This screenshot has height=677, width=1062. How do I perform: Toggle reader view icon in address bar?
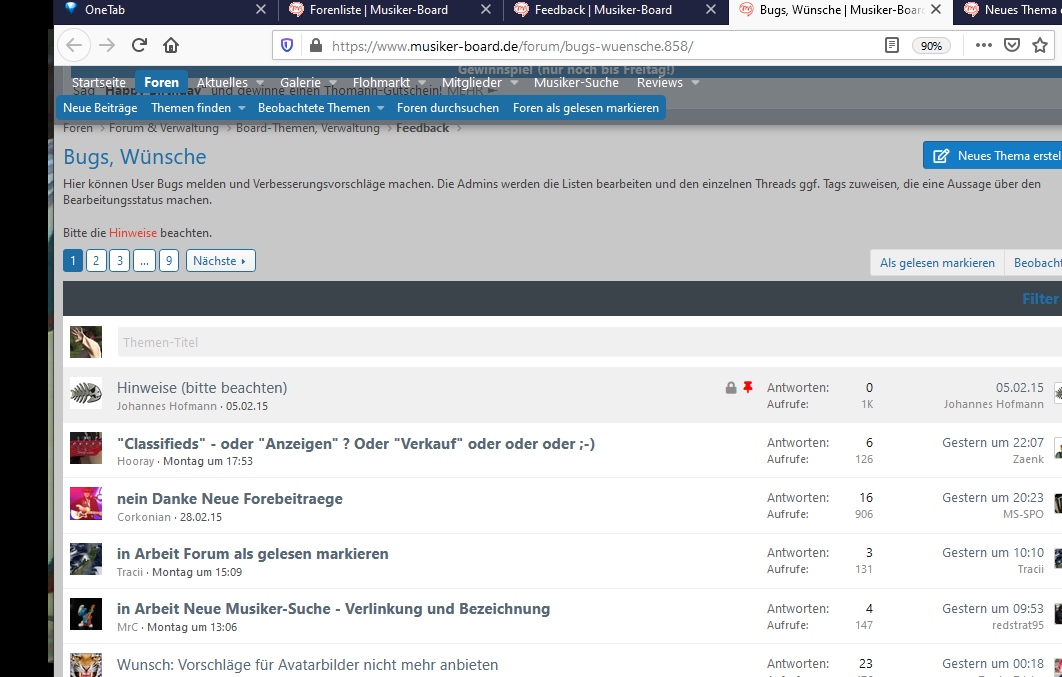892,46
